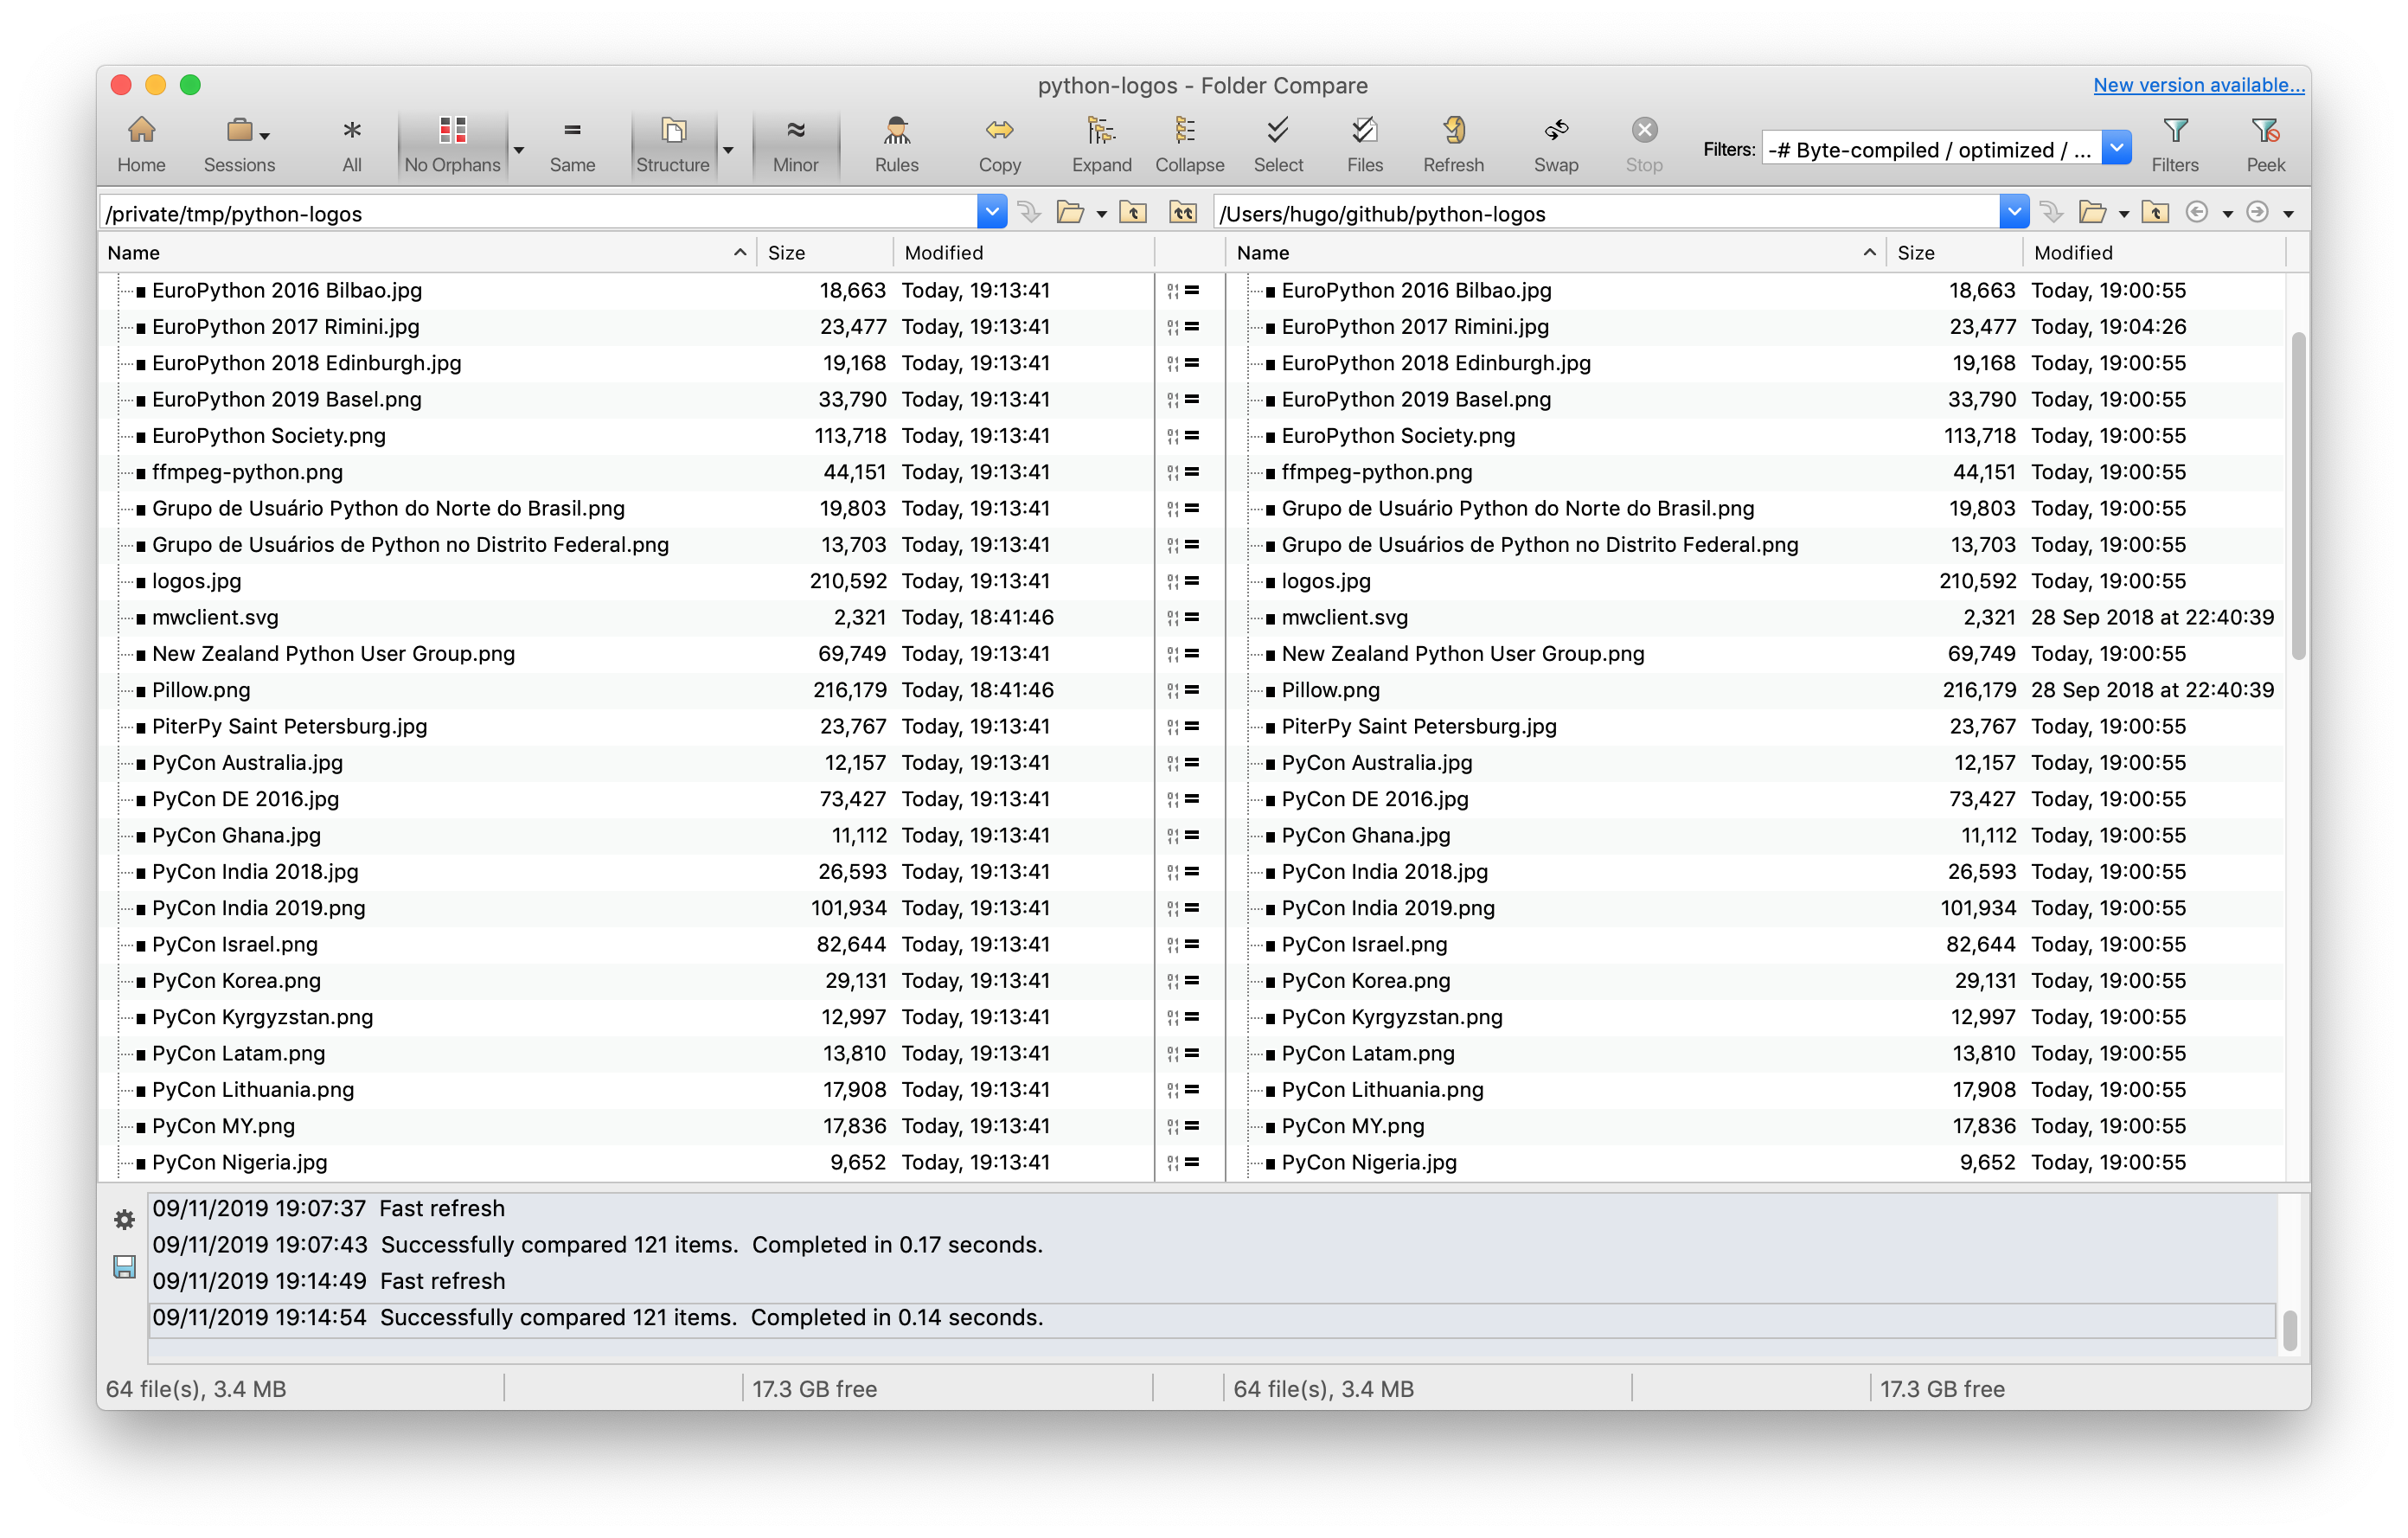Viewport: 2408px width, 1538px height.
Task: Sort left pane by Size column
Action: [x=824, y=253]
